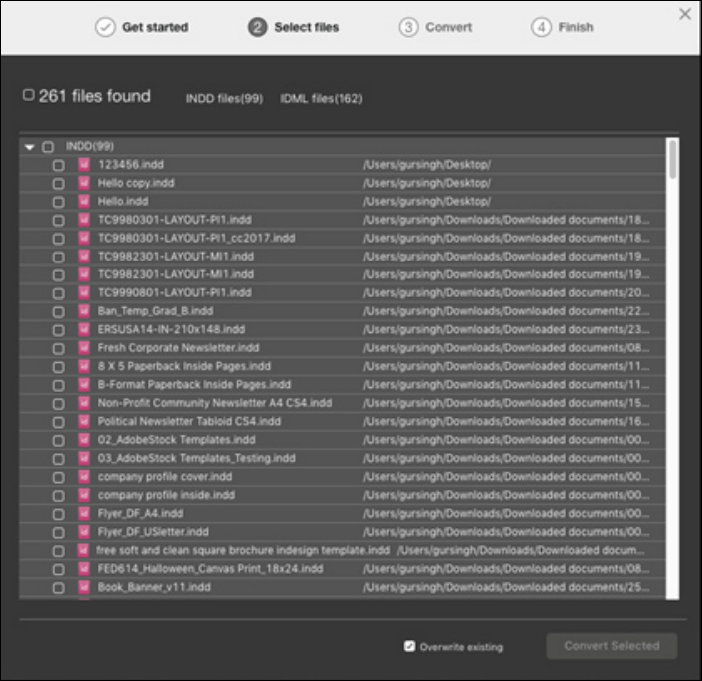Click the Convert Selected button

click(612, 646)
